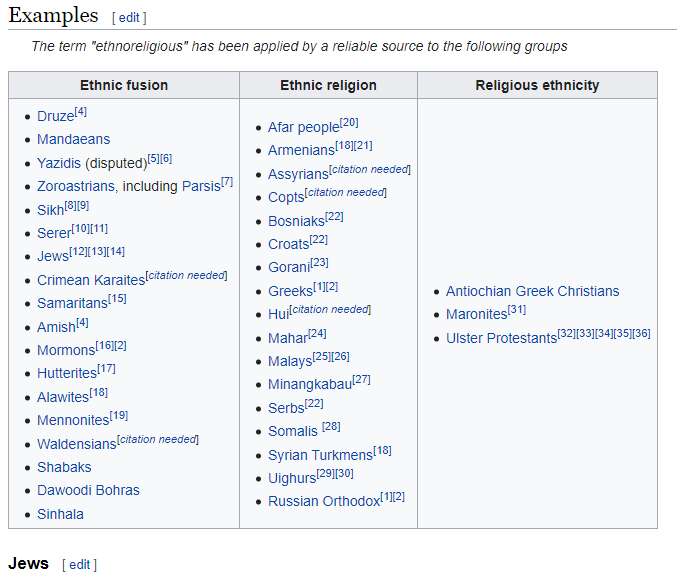
Task: Click the Armenians link
Action: (300, 151)
